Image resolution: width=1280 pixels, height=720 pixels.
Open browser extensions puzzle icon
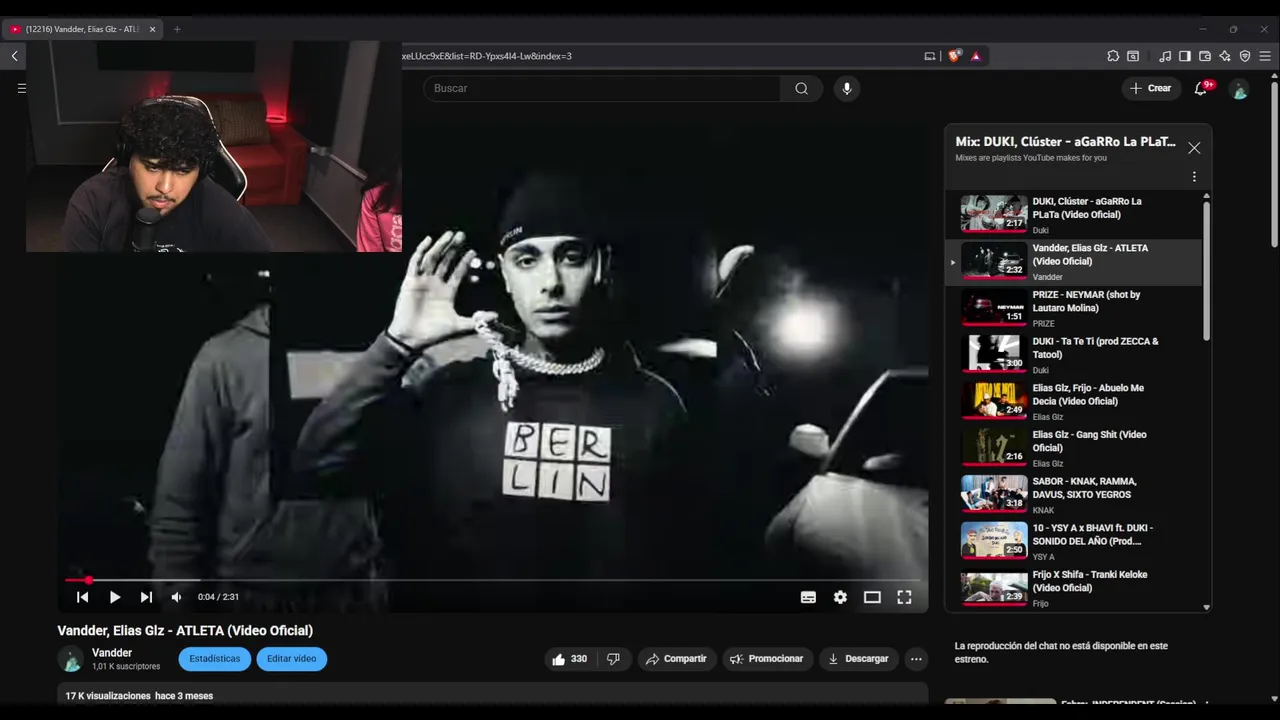pos(1113,56)
